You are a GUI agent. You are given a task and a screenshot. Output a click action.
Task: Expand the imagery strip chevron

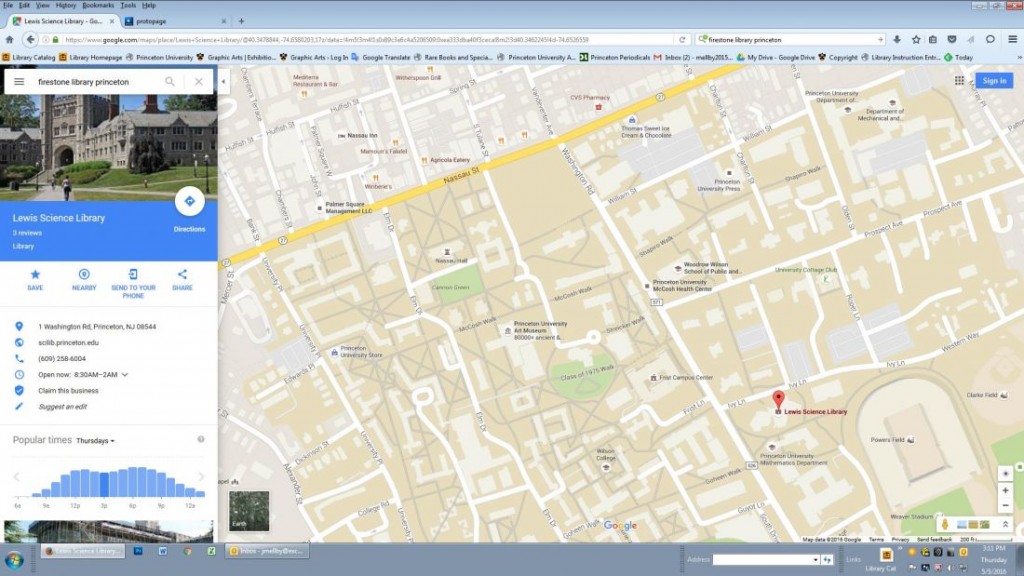1005,524
